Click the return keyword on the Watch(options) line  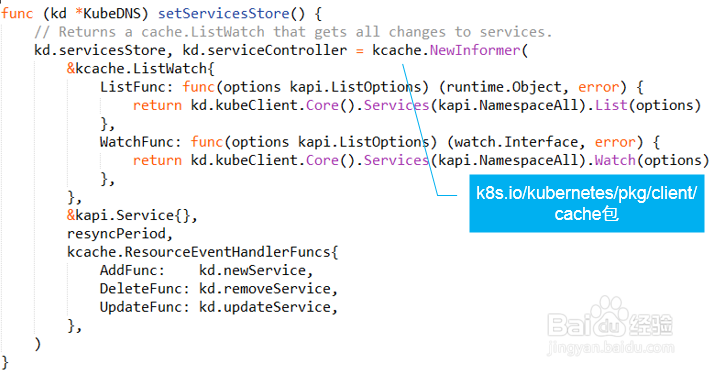point(157,160)
